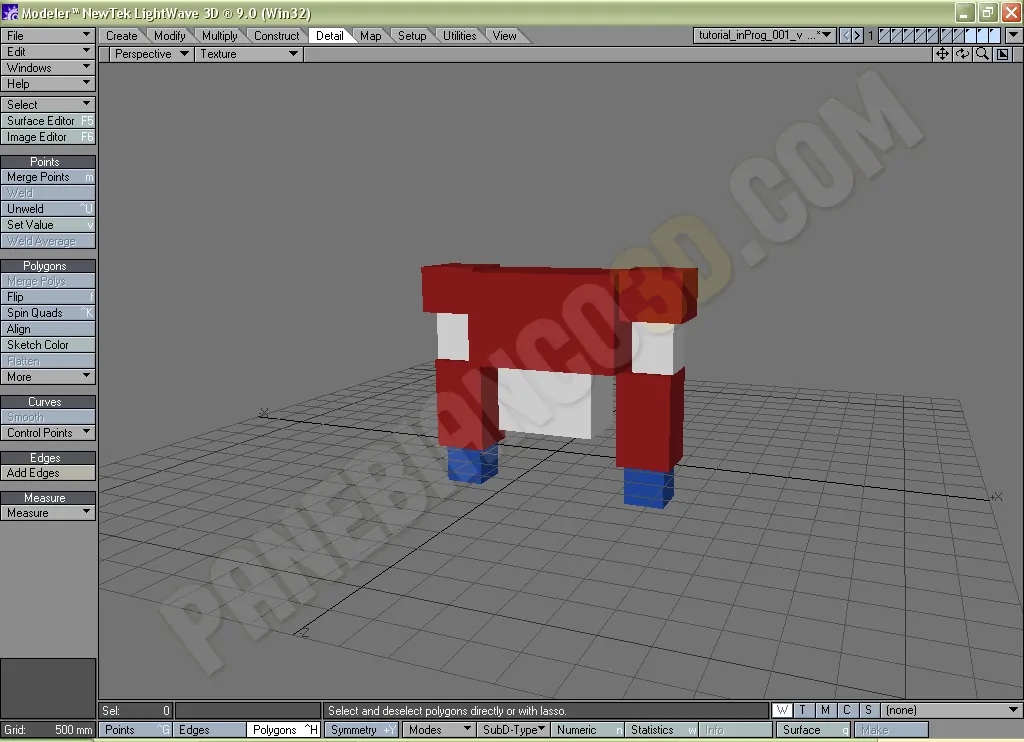The image size is (1024, 742).
Task: Switch to the Map tab
Action: tap(371, 36)
